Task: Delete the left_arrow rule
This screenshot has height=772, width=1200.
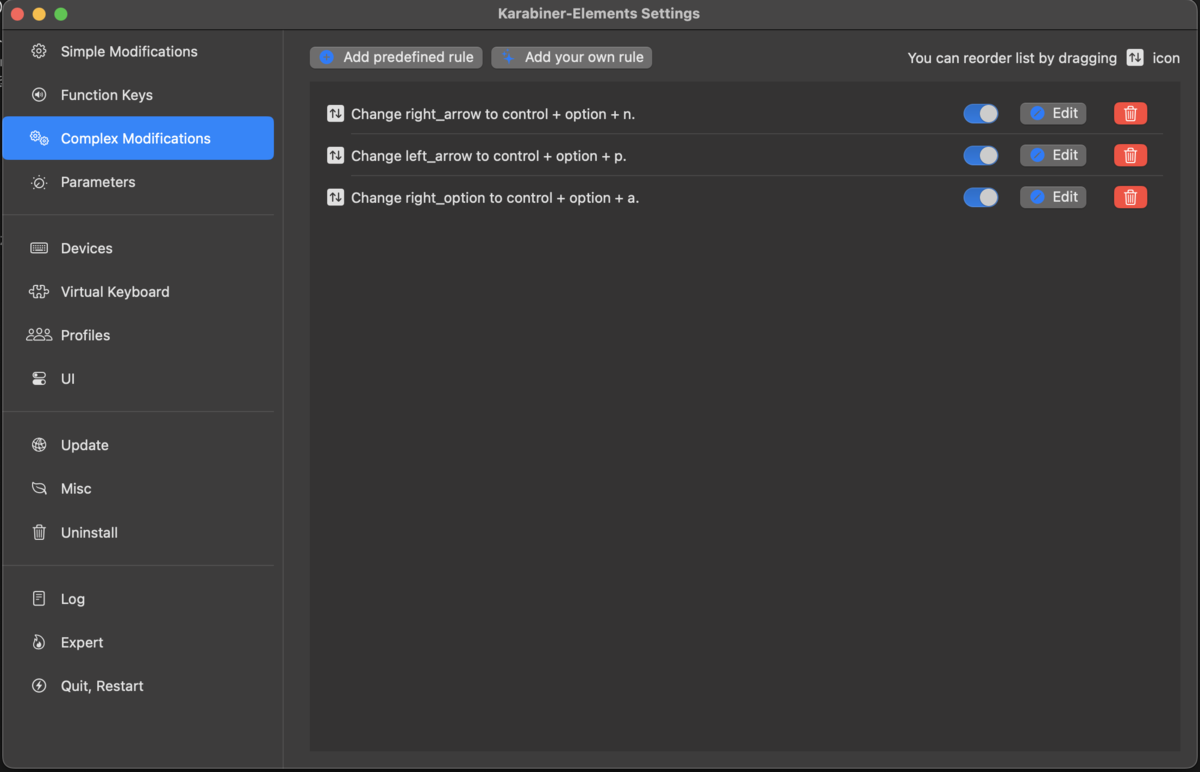Action: (1130, 155)
